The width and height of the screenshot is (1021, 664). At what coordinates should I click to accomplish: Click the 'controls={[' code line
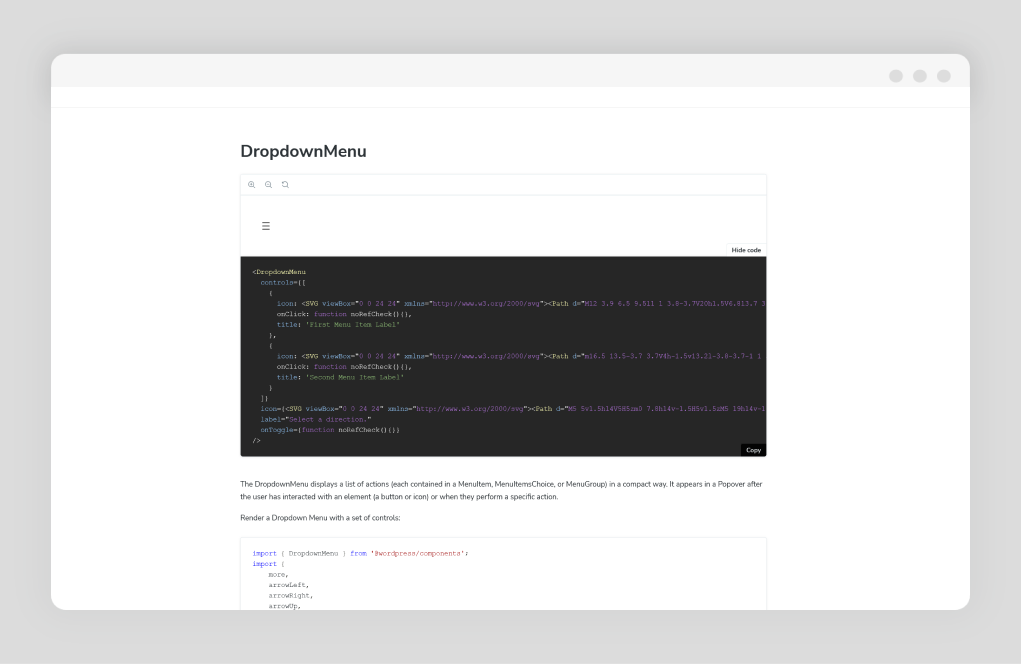[283, 283]
